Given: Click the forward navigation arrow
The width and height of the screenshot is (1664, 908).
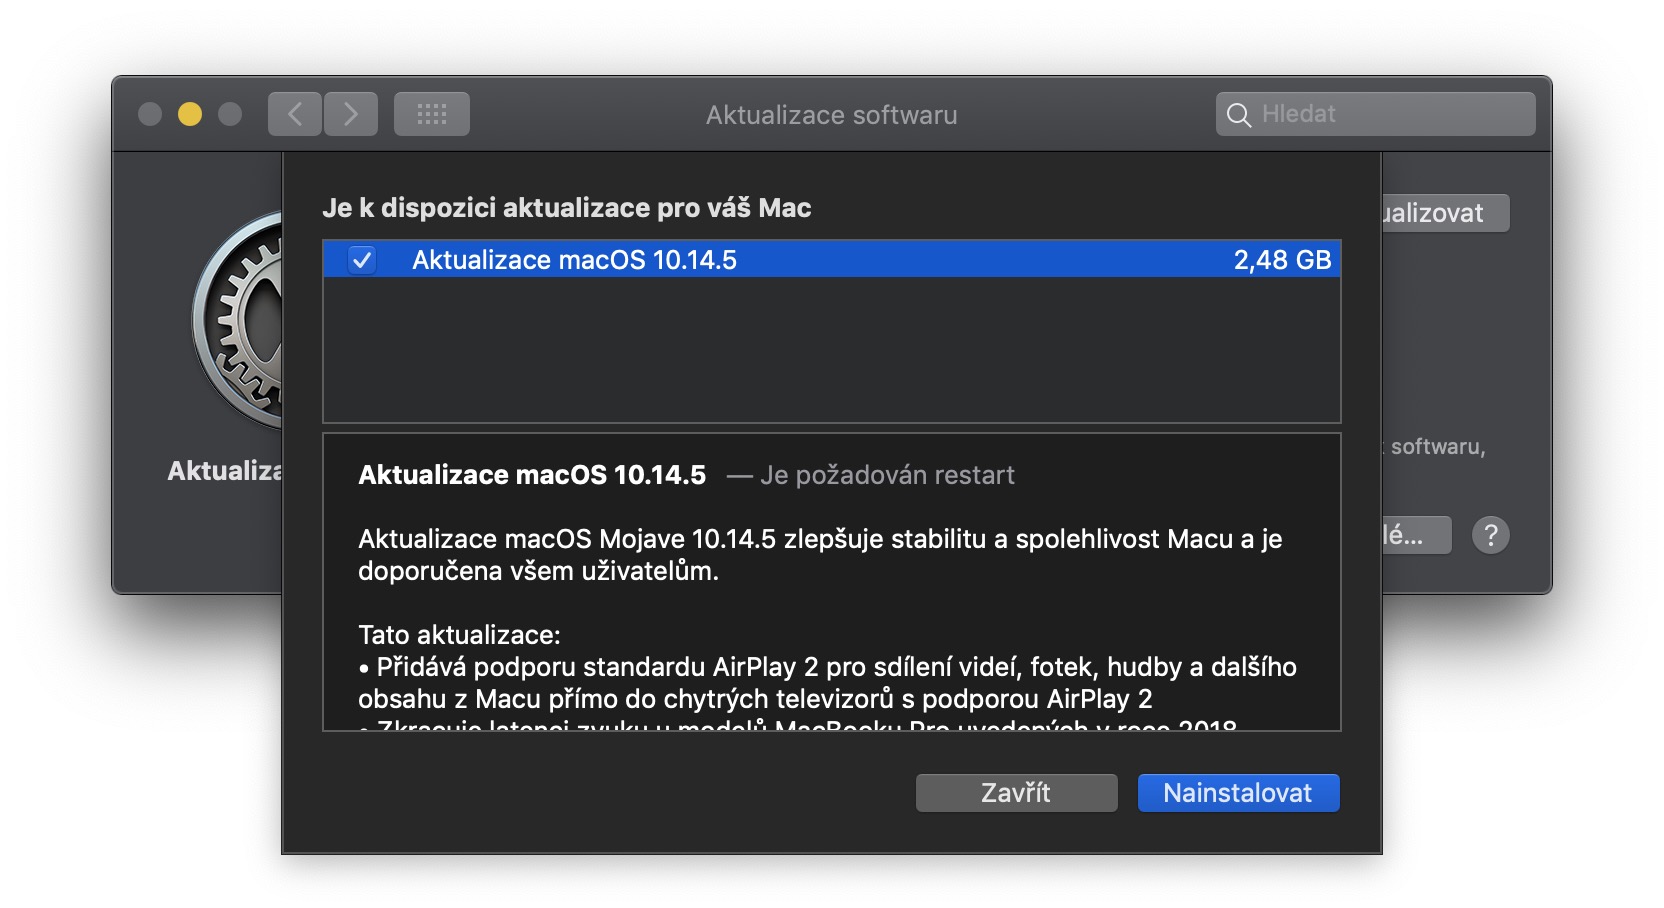Looking at the screenshot, I should click(350, 114).
